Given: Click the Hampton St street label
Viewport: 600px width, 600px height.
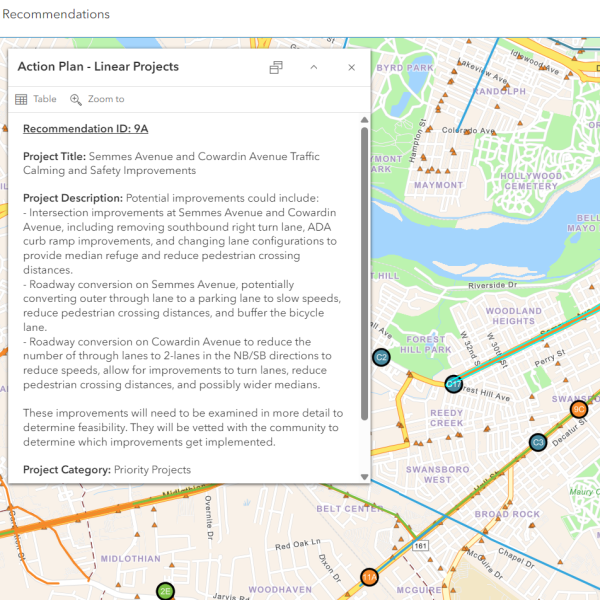Looking at the screenshot, I should pyautogui.click(x=417, y=140).
